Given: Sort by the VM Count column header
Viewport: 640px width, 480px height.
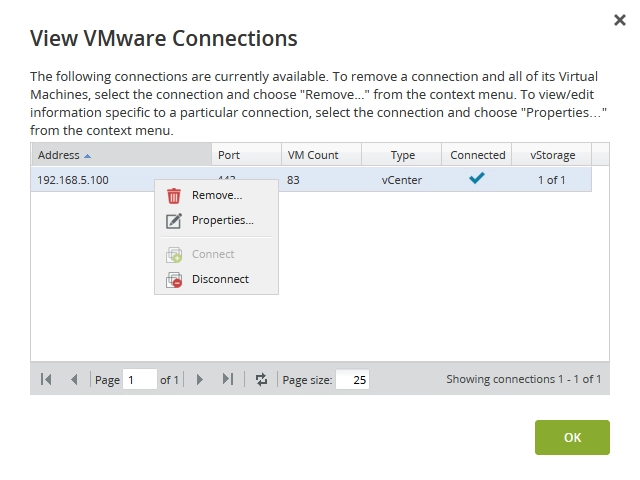Looking at the screenshot, I should pyautogui.click(x=321, y=155).
